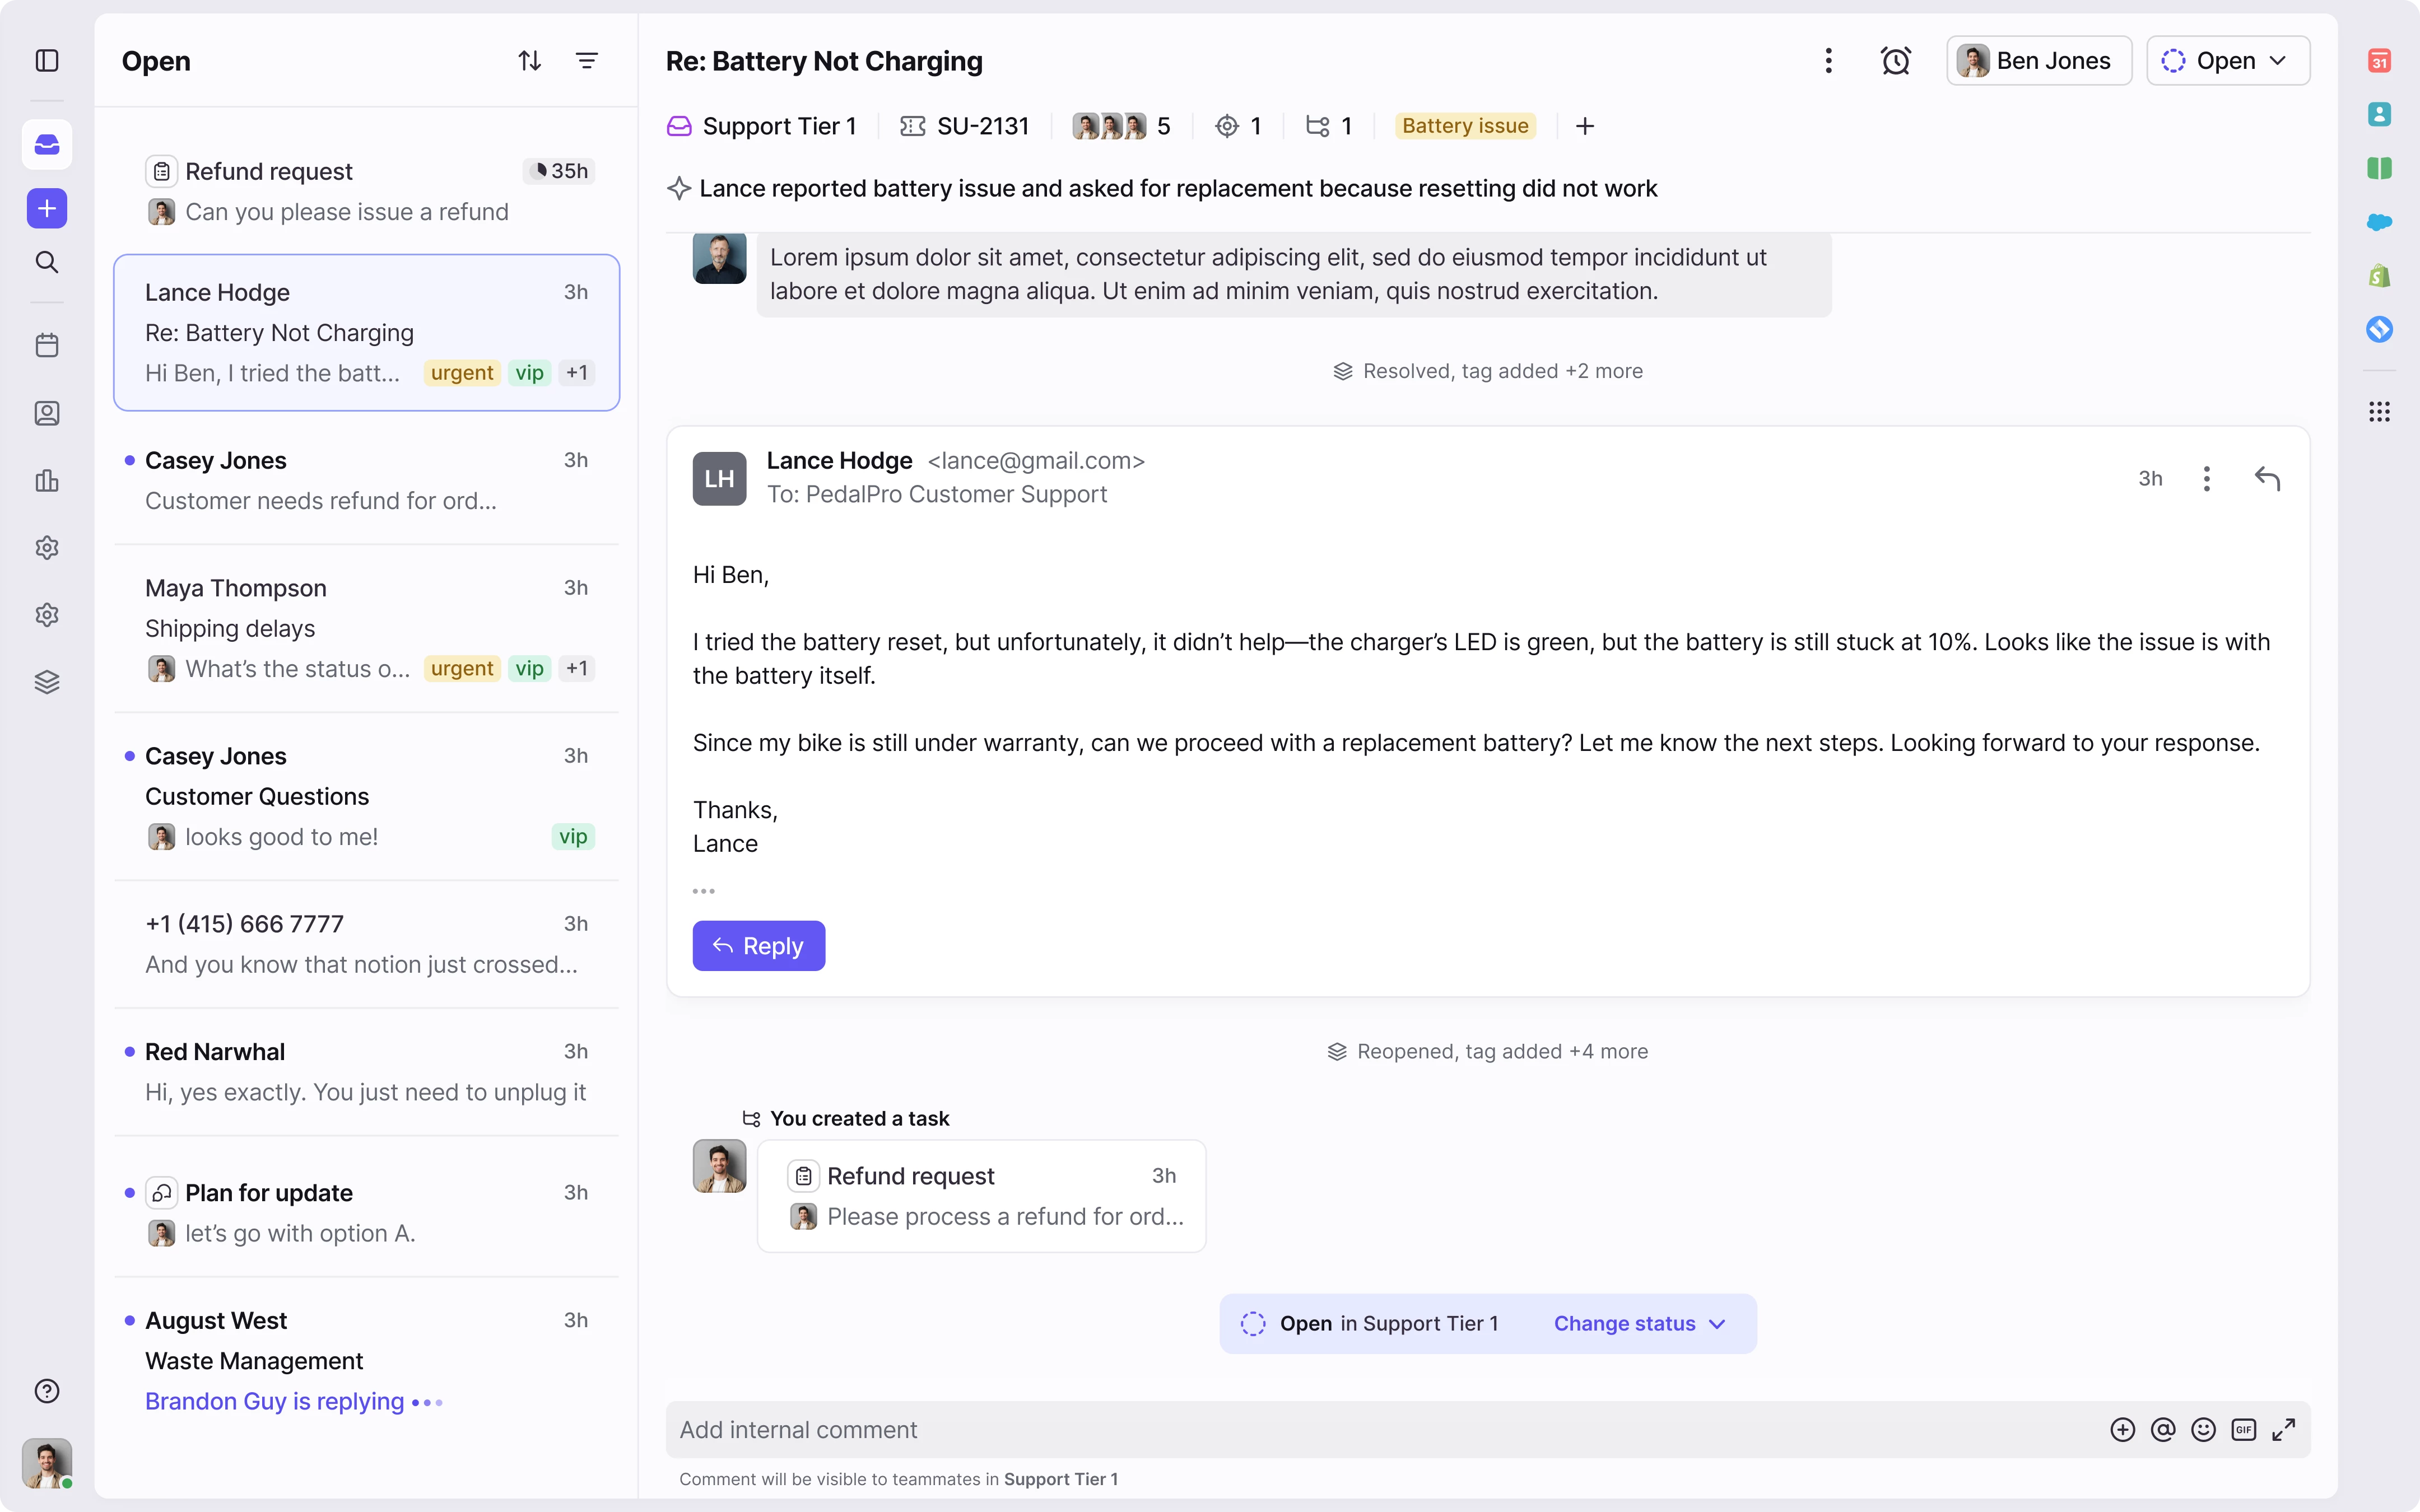Open the sort conversations icon
2420x1512 pixels.
click(530, 61)
